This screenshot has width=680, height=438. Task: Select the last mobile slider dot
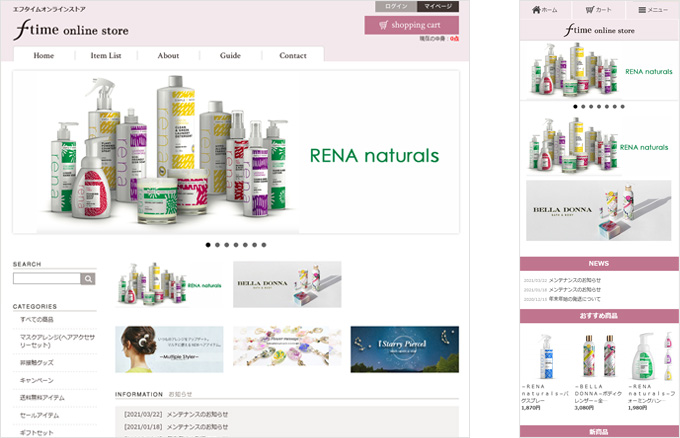coord(622,107)
